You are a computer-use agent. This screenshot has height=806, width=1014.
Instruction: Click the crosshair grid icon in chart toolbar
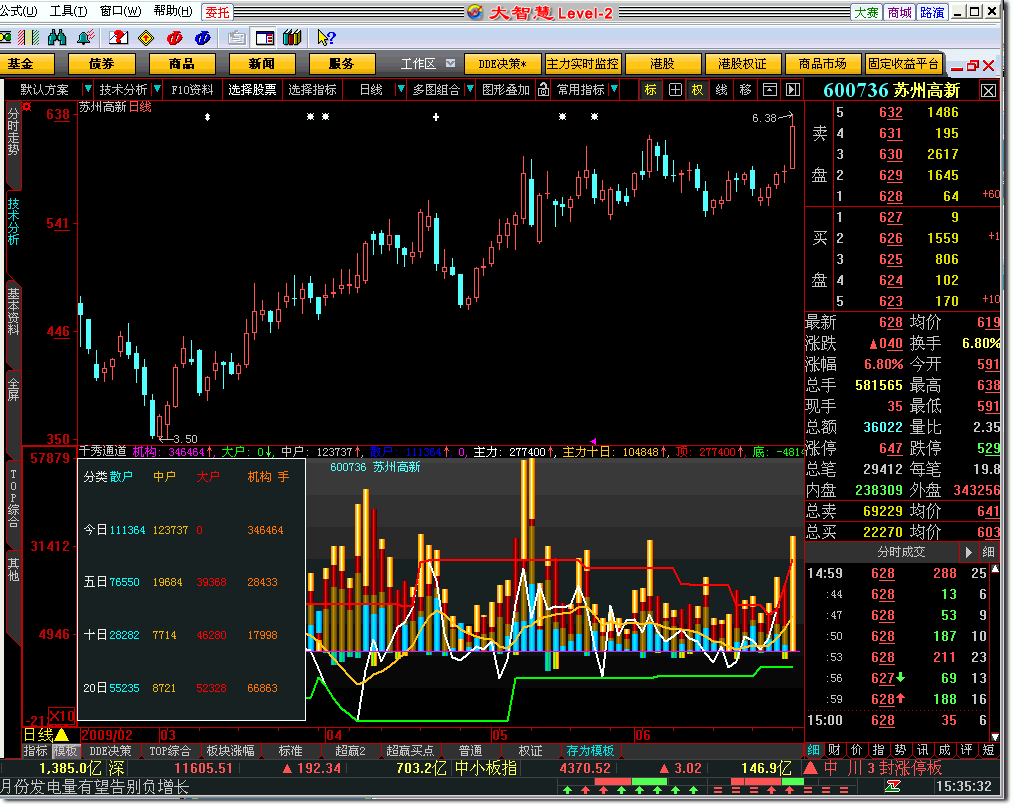675,90
